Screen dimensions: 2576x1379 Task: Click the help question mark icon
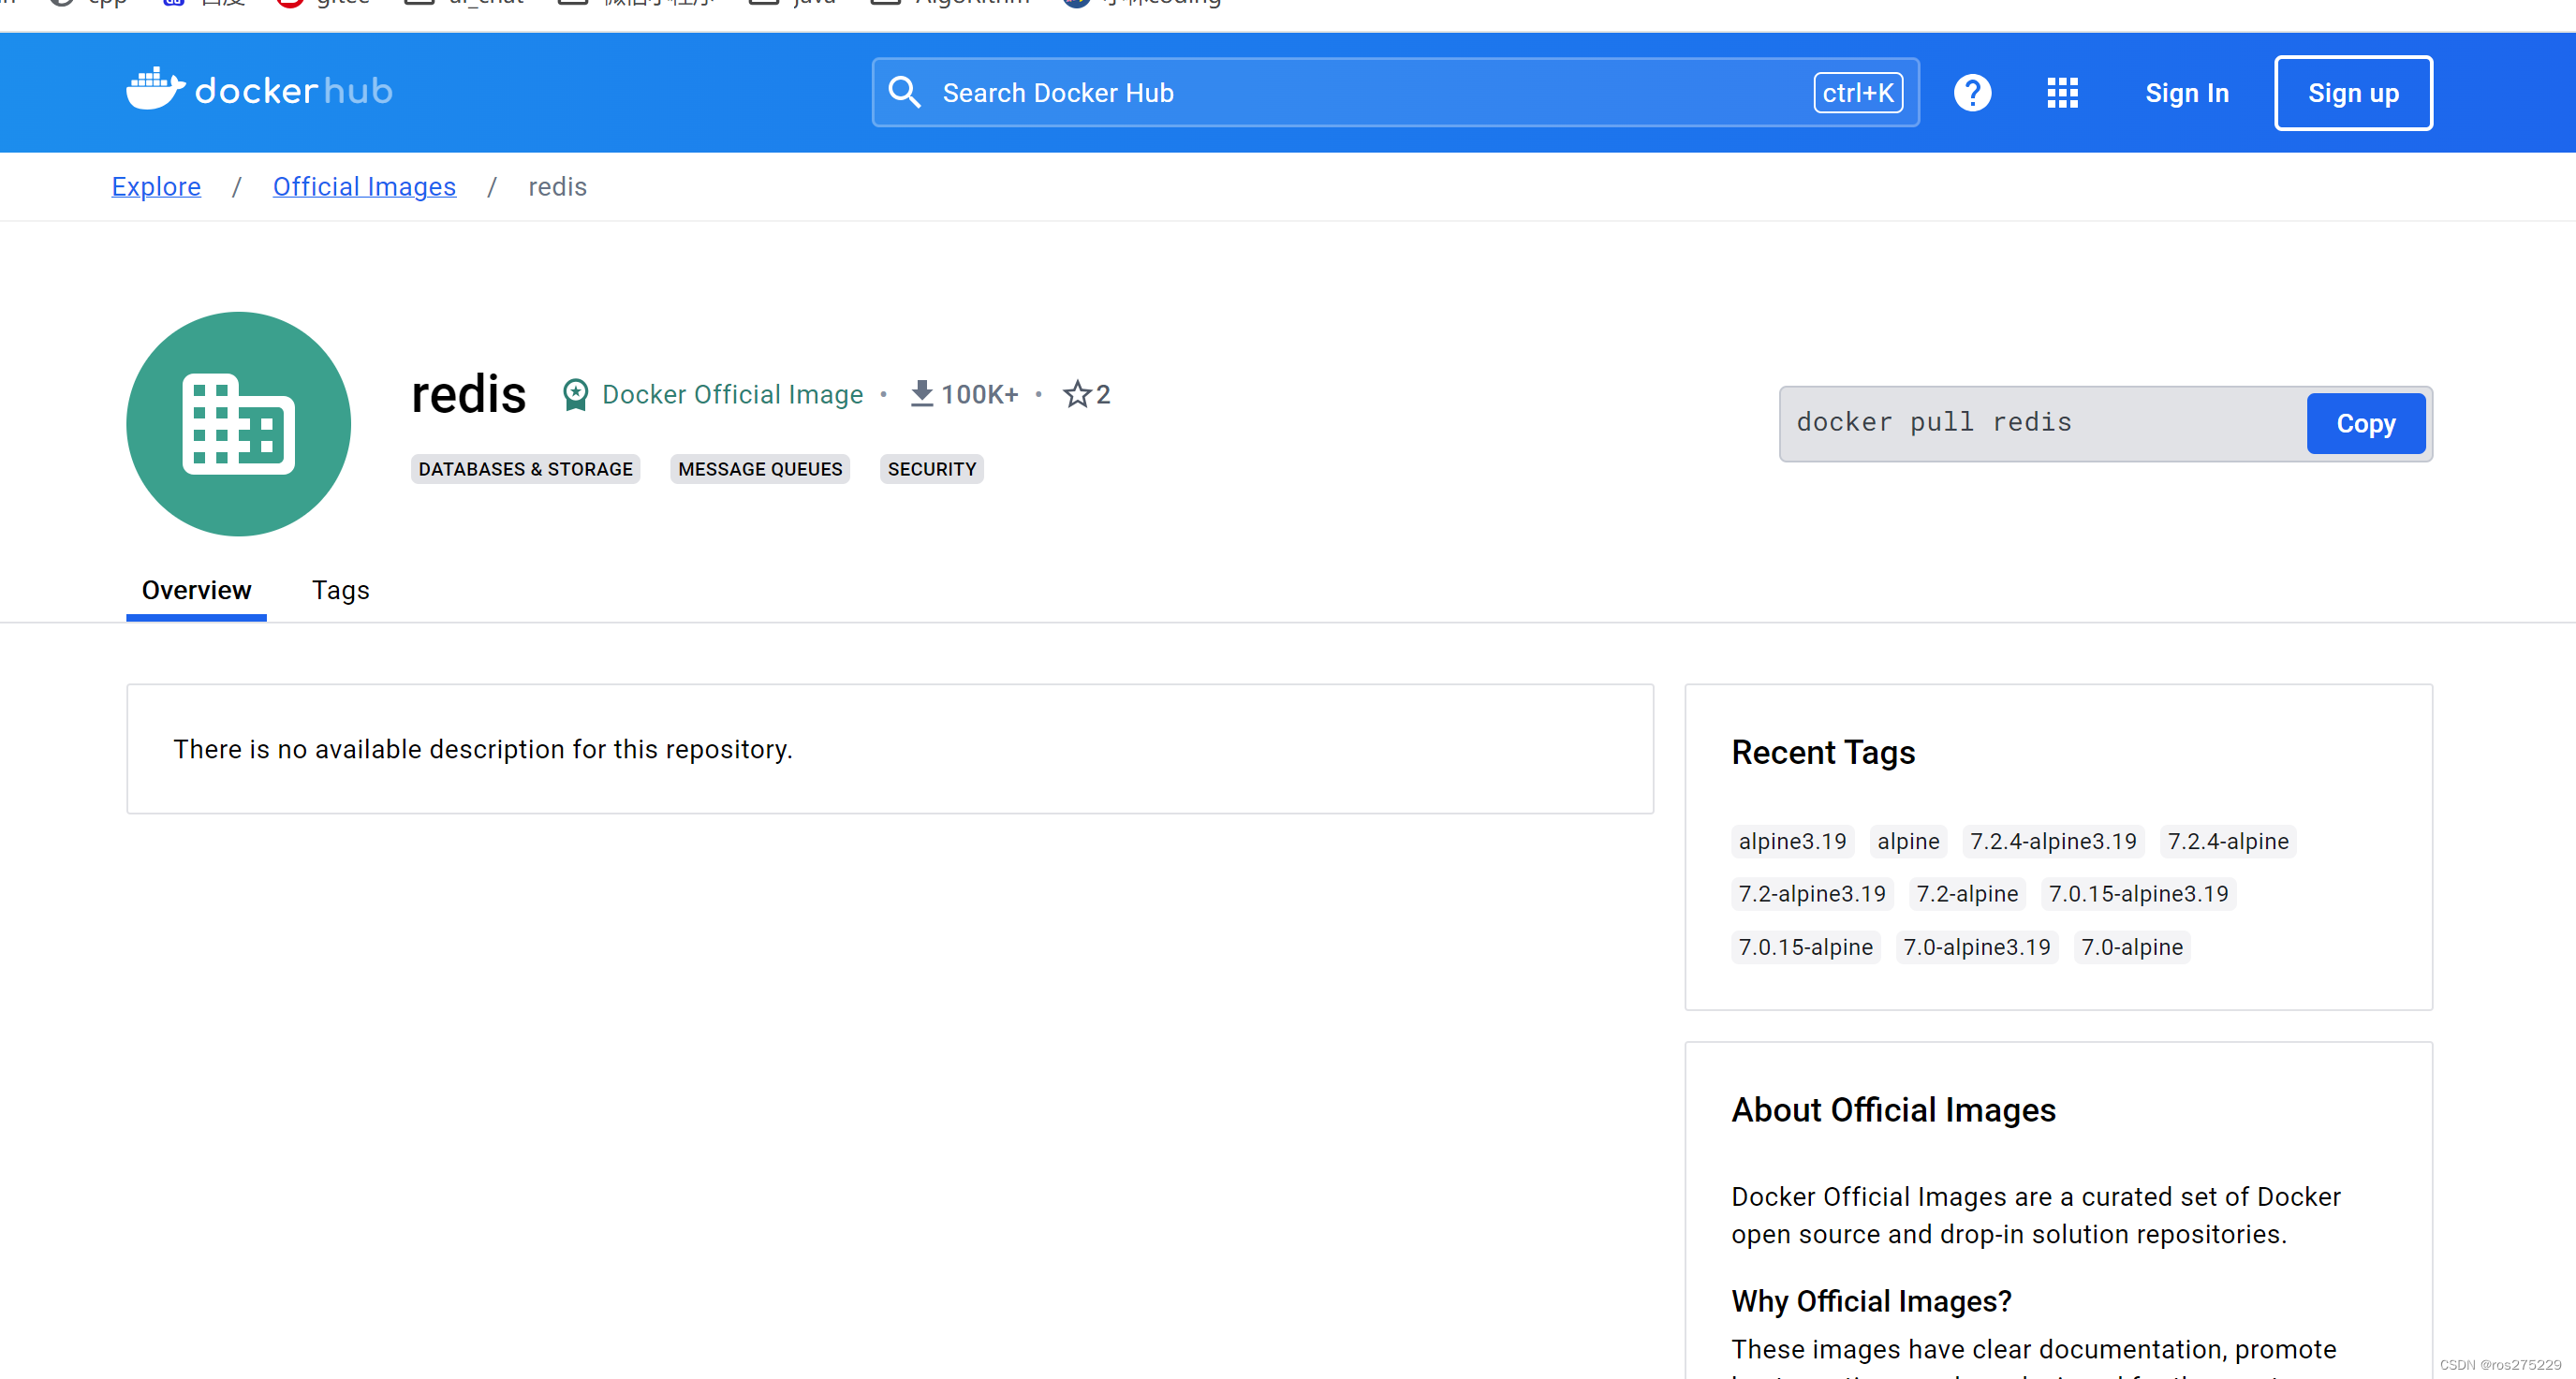1973,92
